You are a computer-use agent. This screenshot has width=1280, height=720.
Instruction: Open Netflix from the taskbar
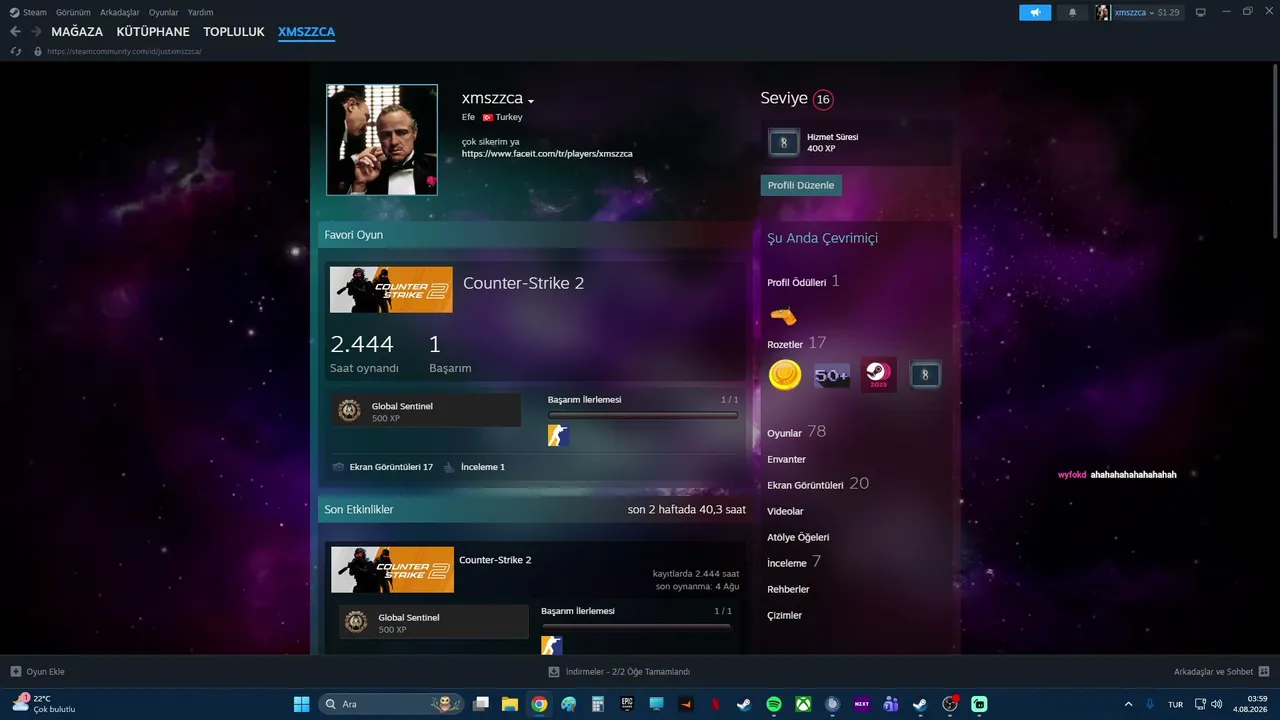pyautogui.click(x=715, y=704)
